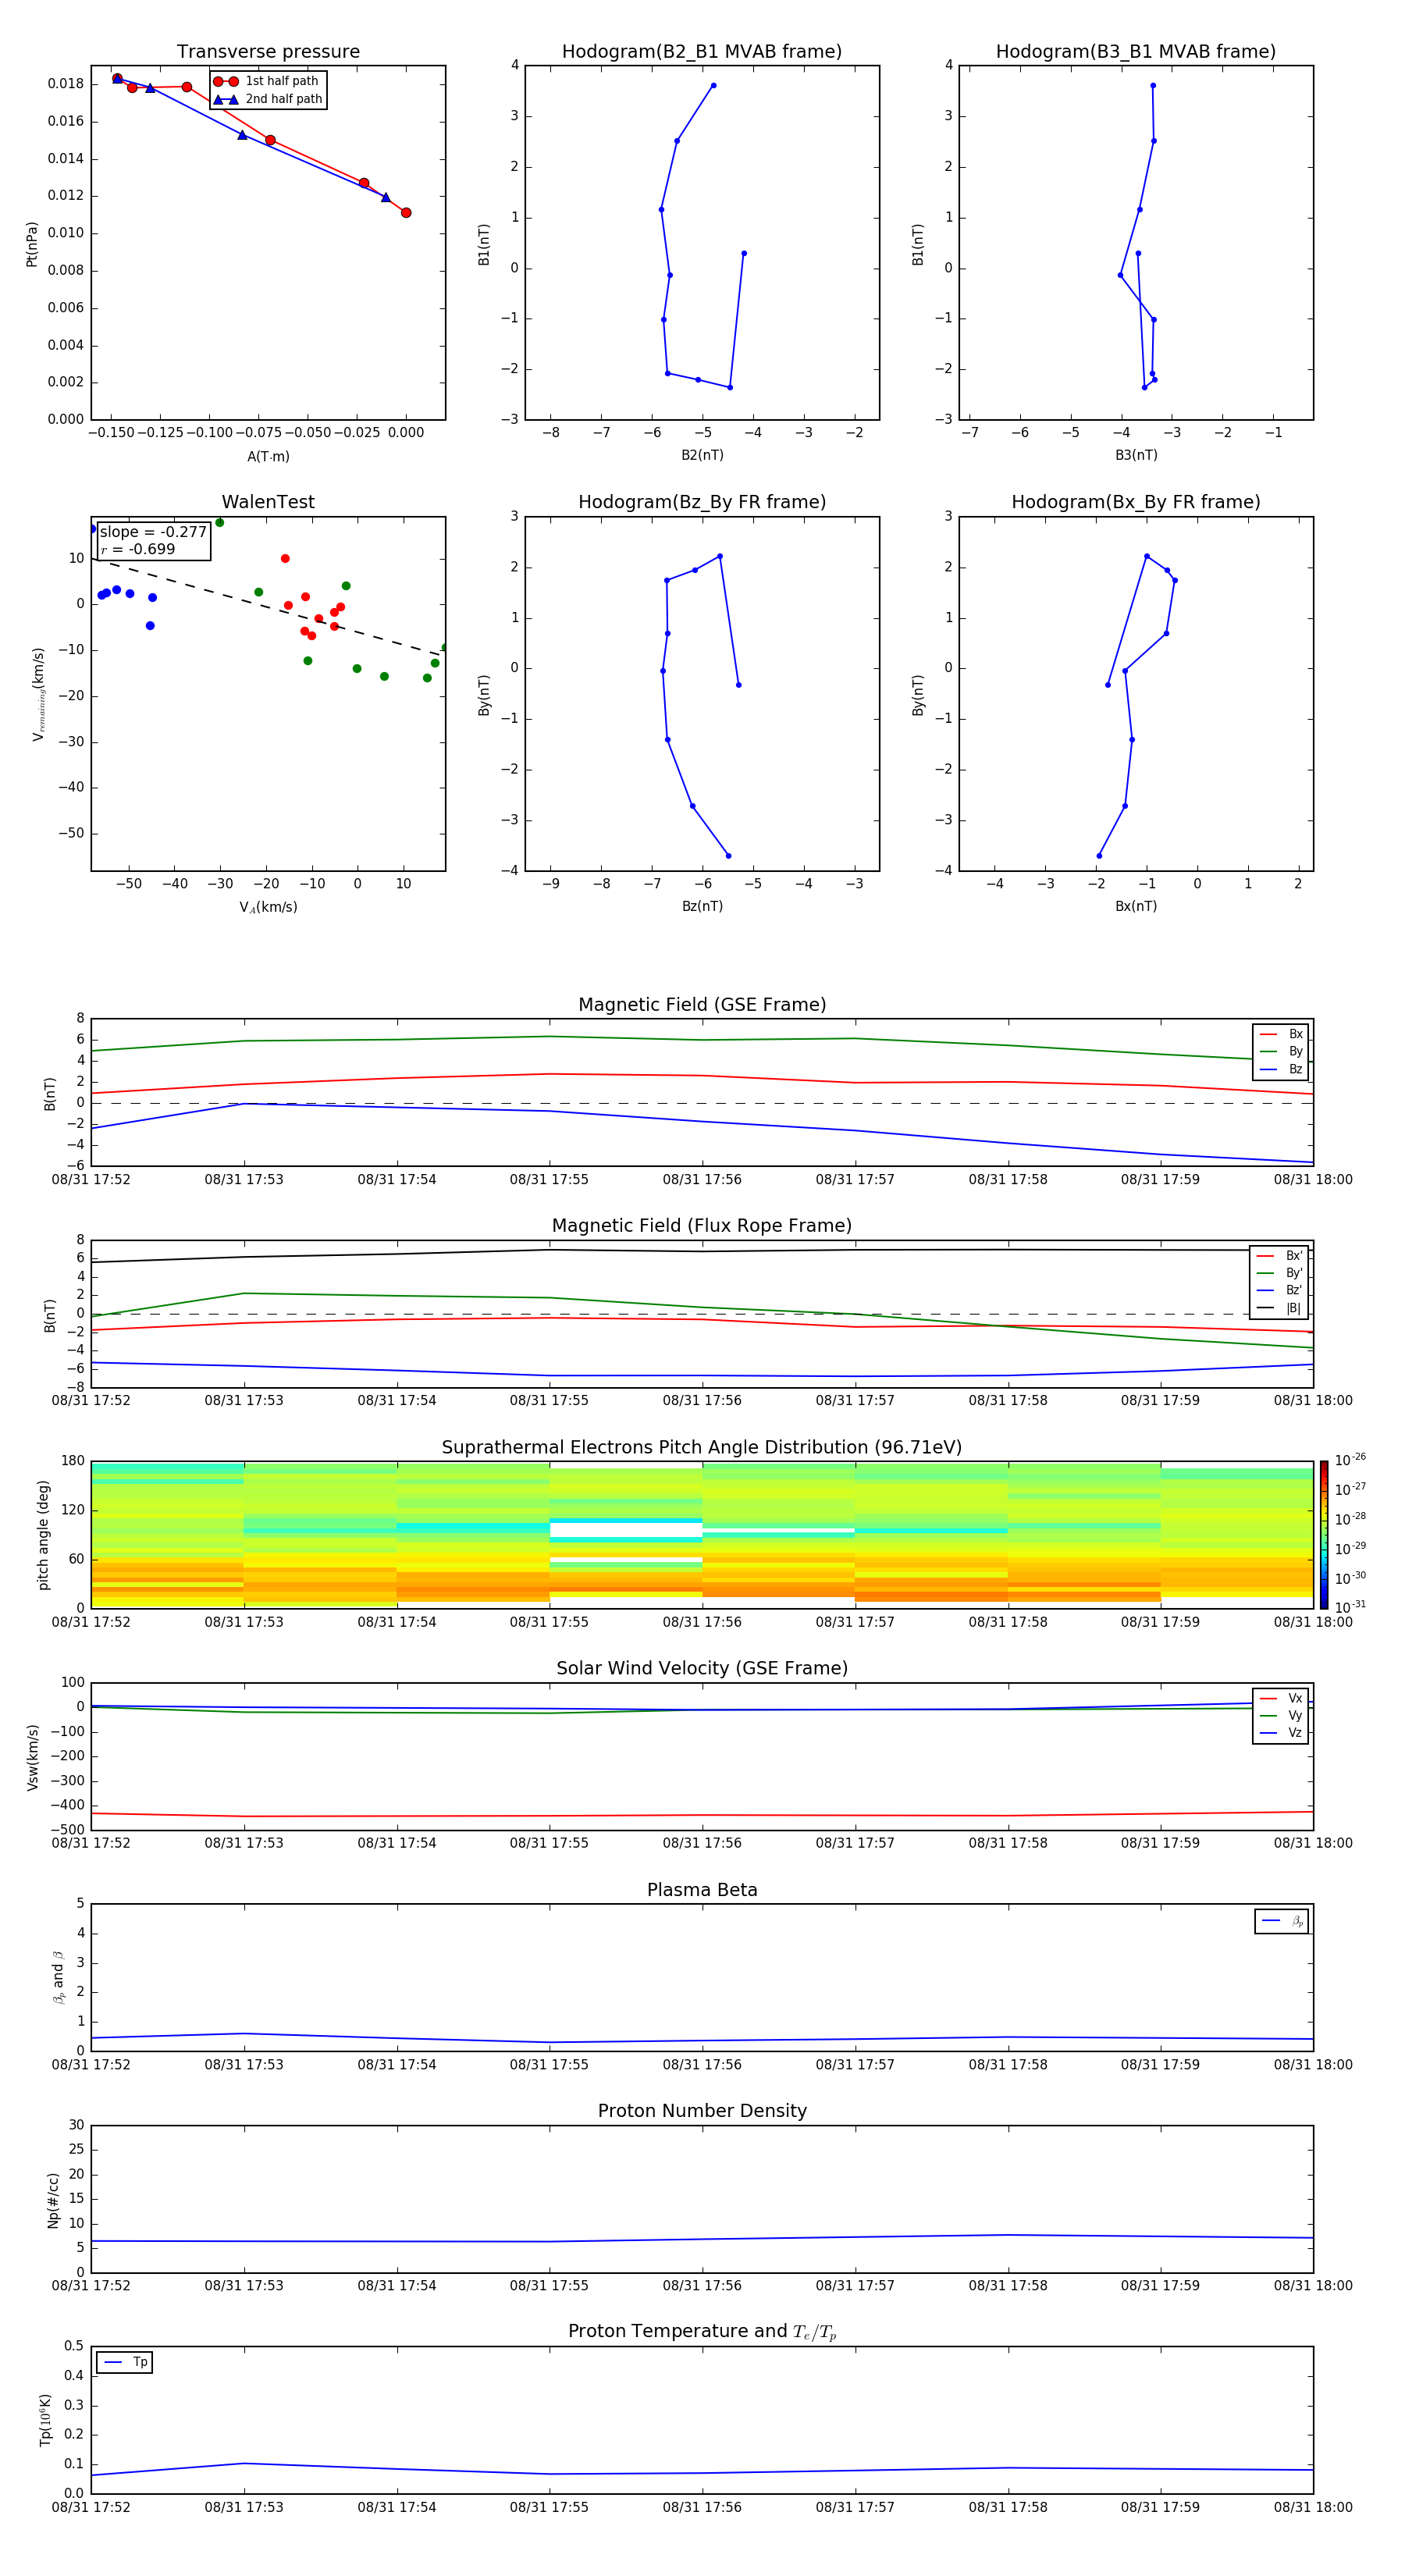Click '08/31 17:52' tick under GSE magnetic field panel

tap(91, 1179)
